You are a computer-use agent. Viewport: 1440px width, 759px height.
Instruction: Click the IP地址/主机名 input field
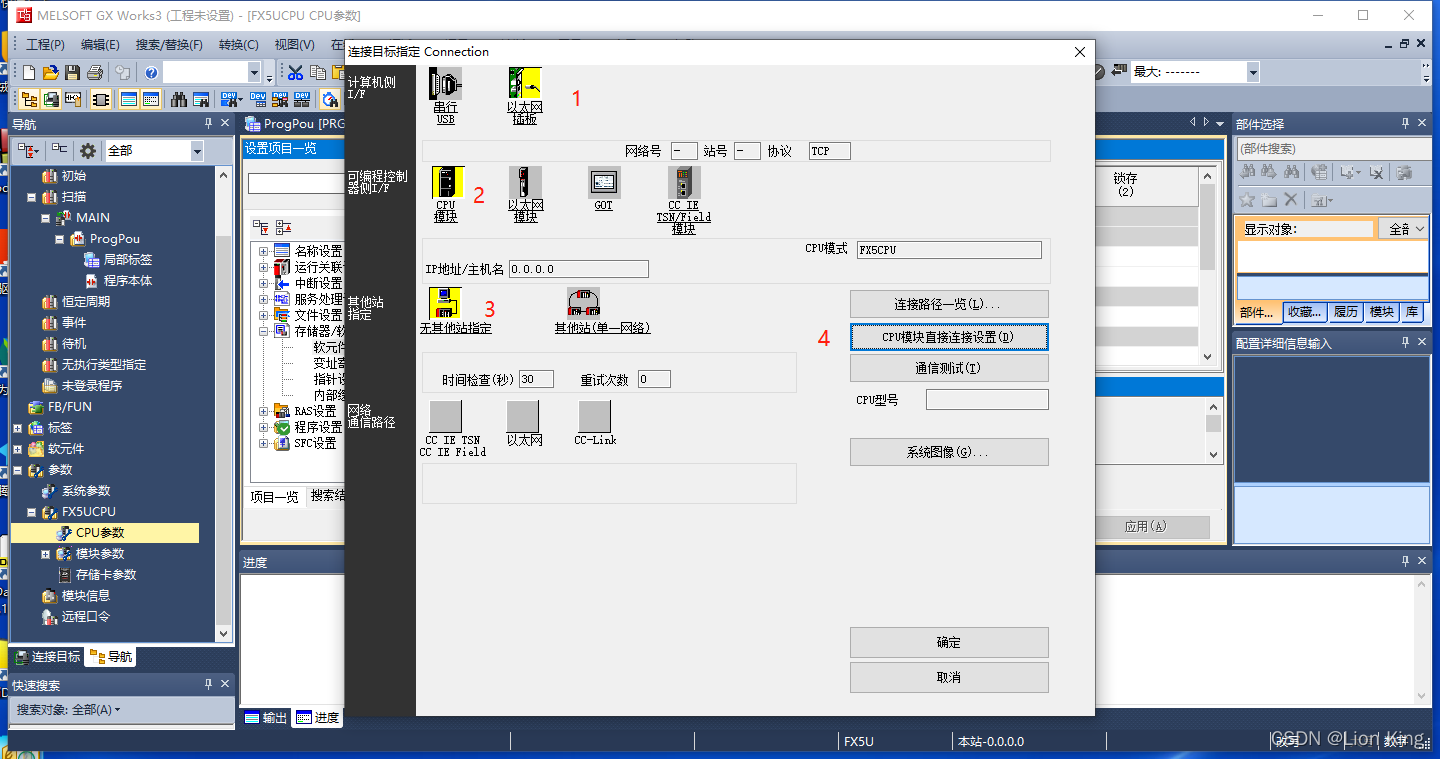579,269
